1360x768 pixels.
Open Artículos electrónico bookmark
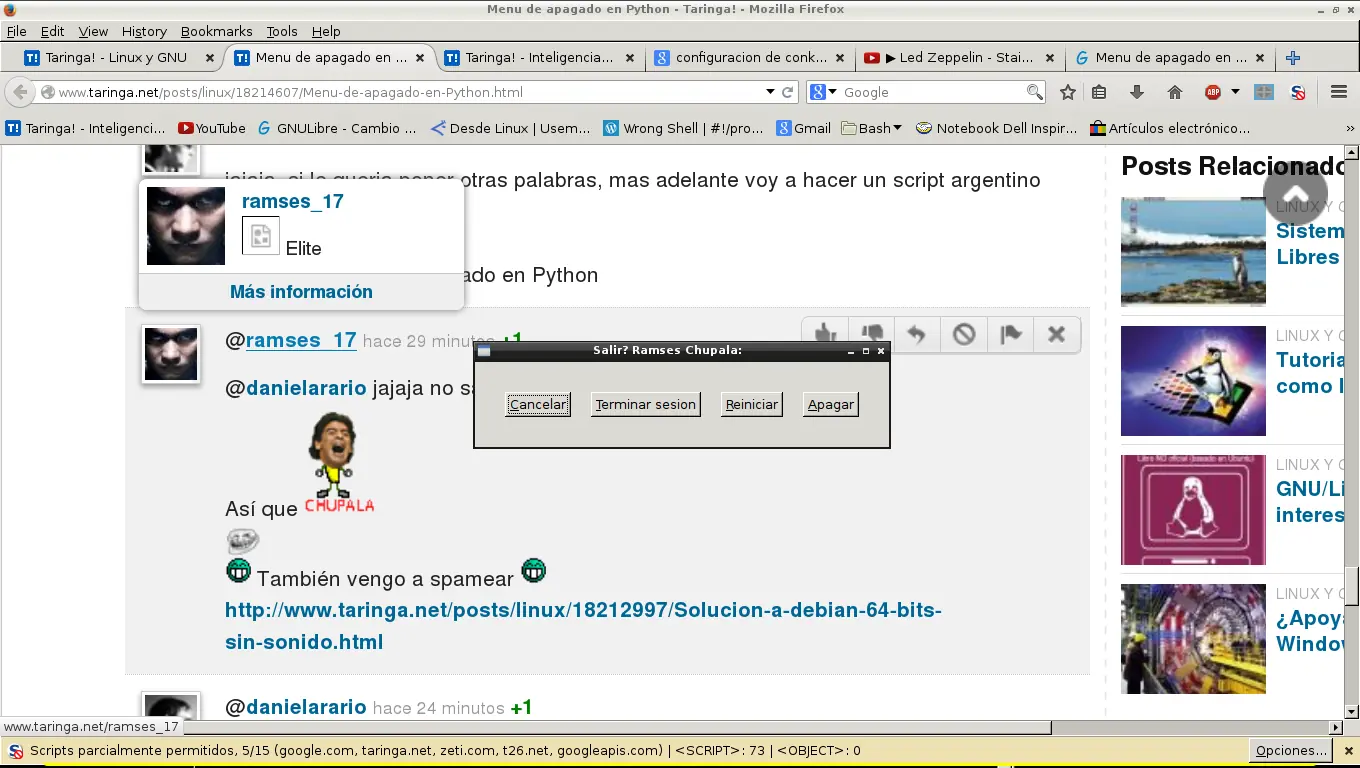1170,128
